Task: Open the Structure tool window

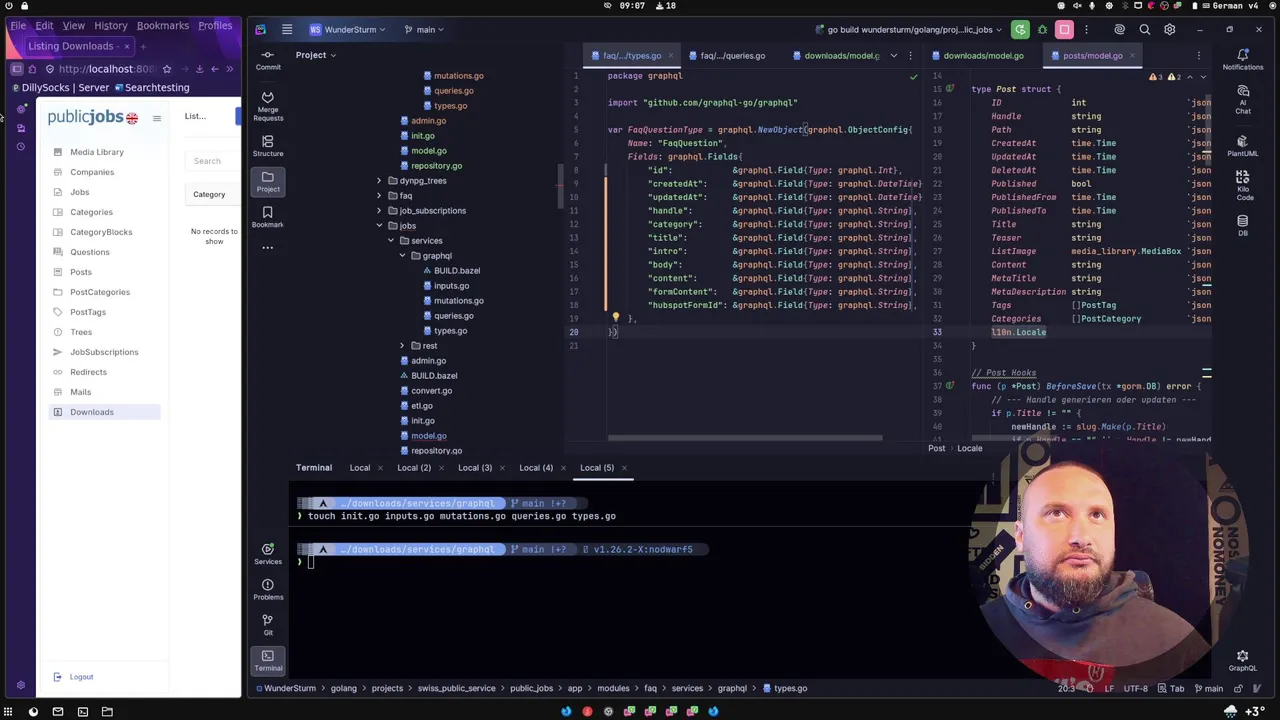Action: [267, 146]
